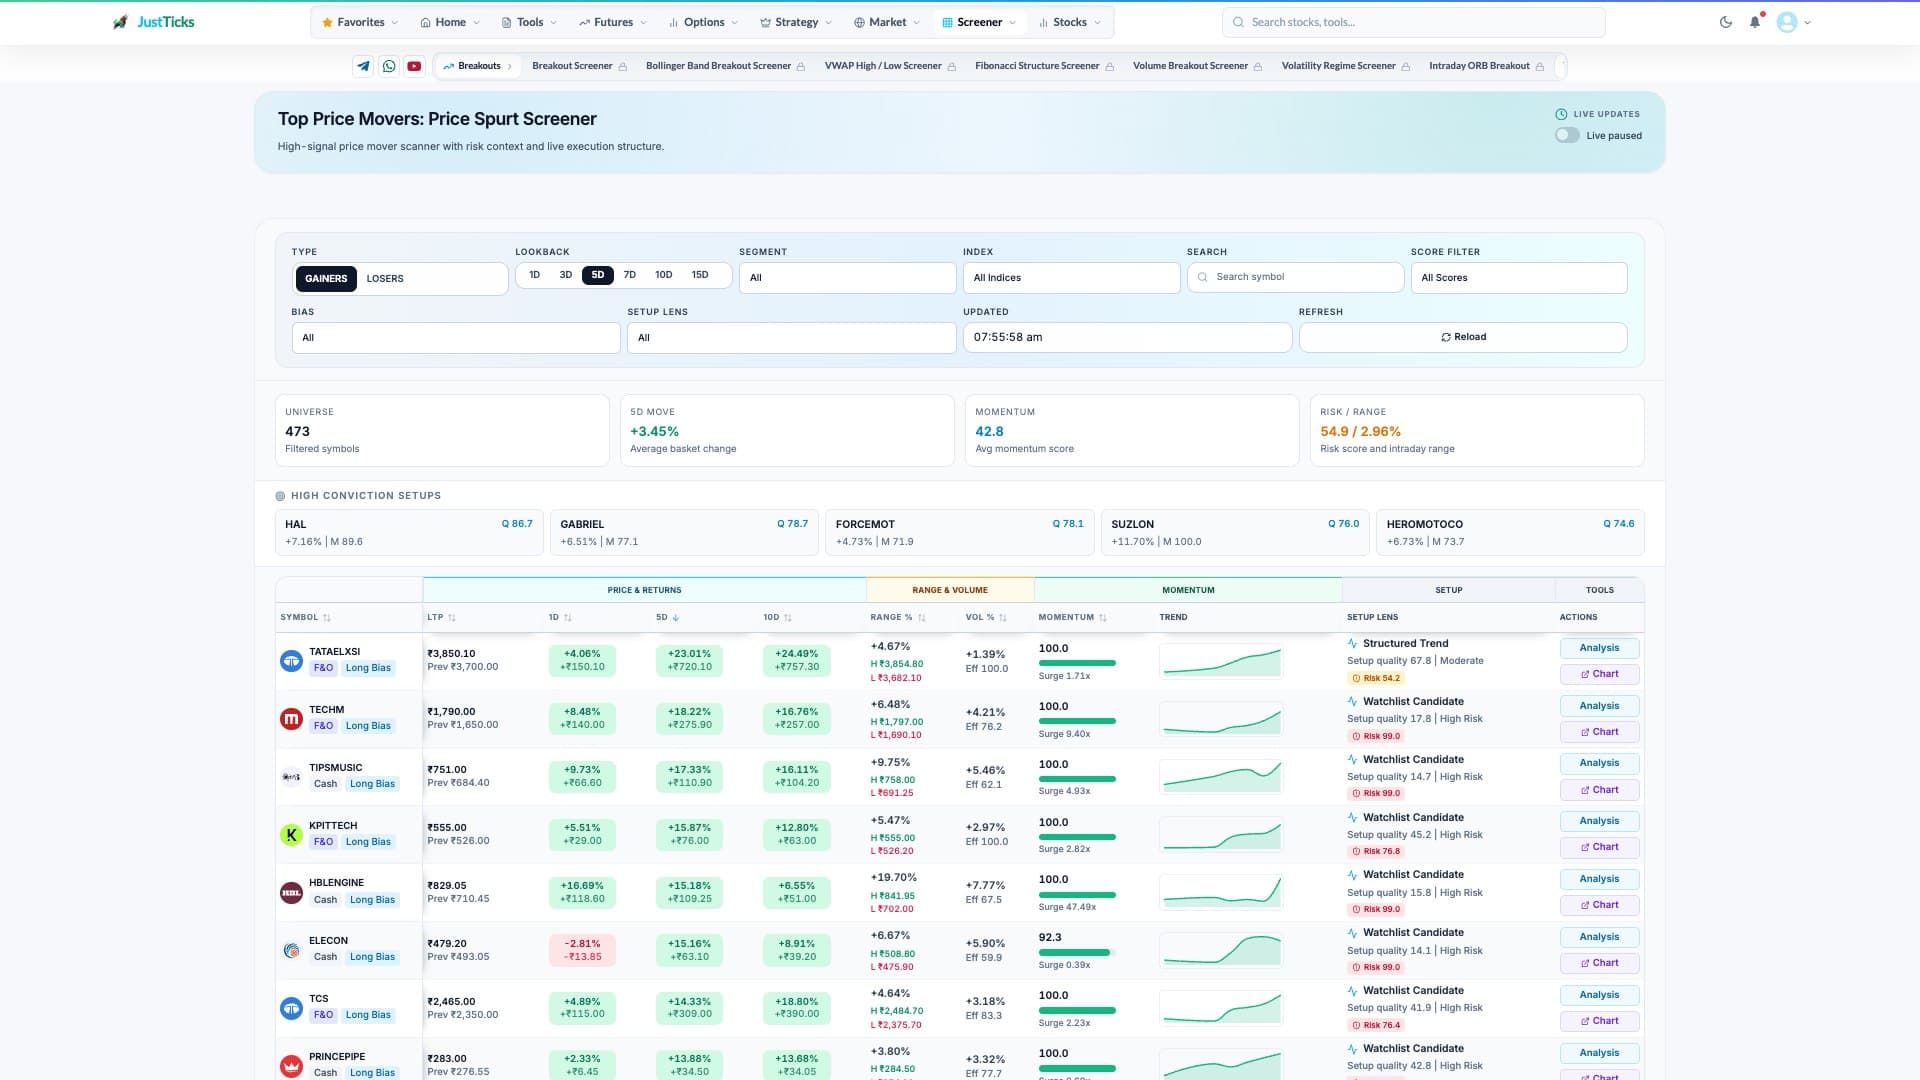
Task: Click the JustTicks logo
Action: [153, 22]
